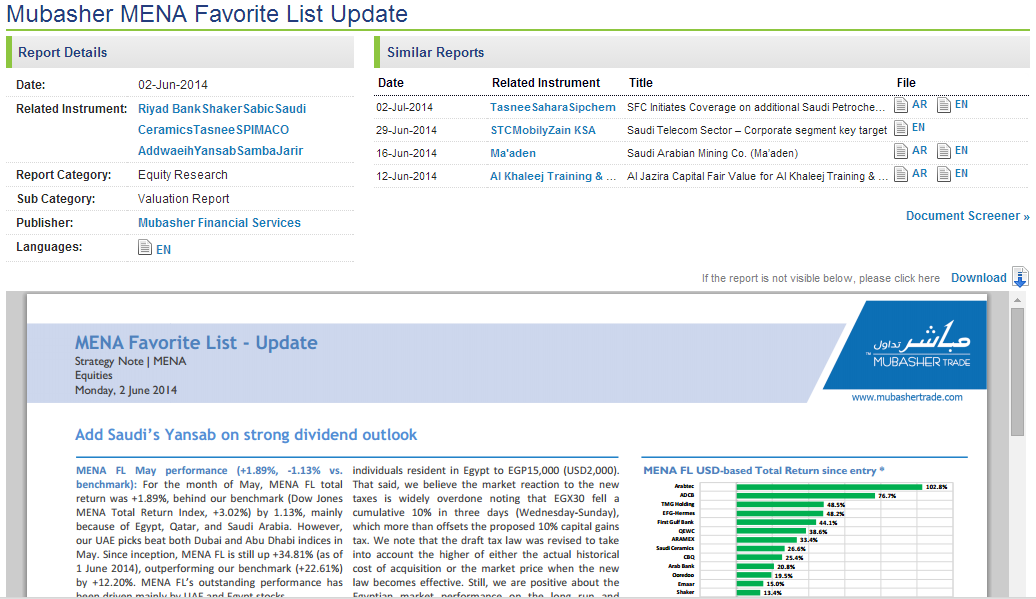The width and height of the screenshot is (1036, 599).
Task: Open the STC instrument link
Action: tap(501, 130)
